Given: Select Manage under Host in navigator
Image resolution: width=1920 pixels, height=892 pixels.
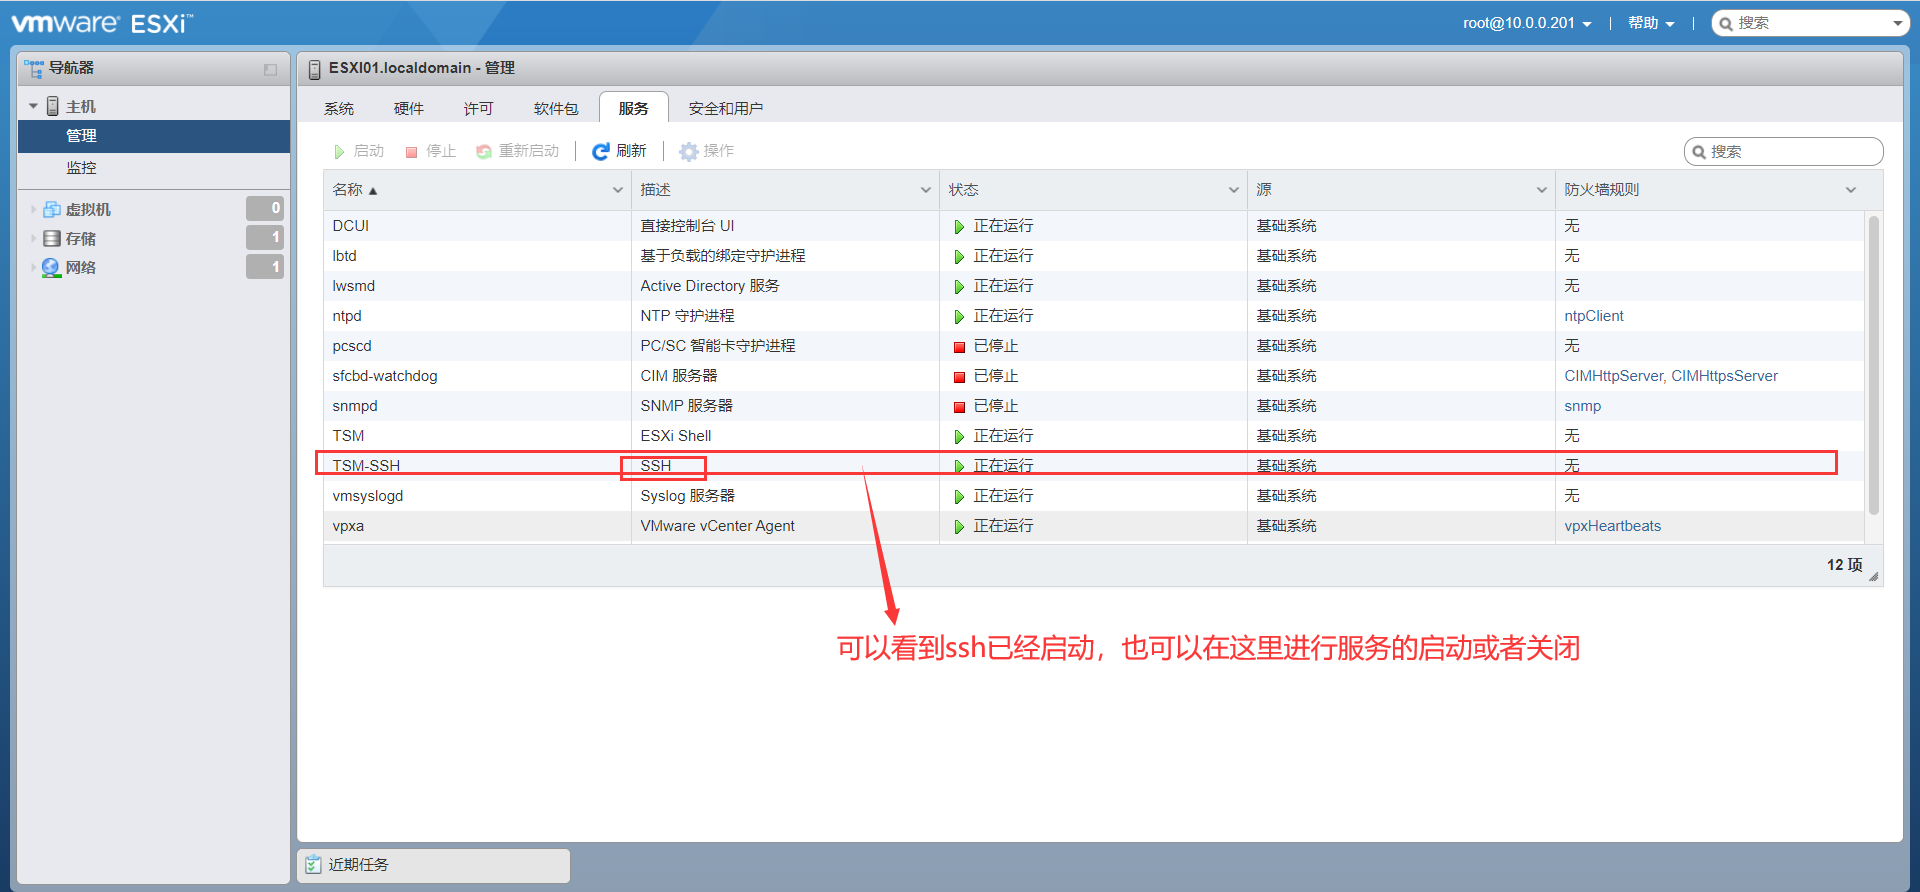Looking at the screenshot, I should point(154,136).
